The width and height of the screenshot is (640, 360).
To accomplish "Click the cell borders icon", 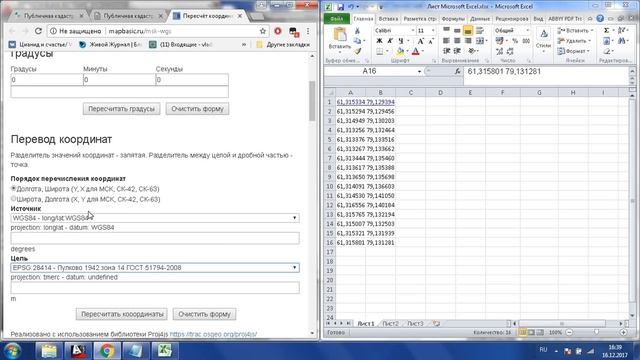I will click(380, 51).
